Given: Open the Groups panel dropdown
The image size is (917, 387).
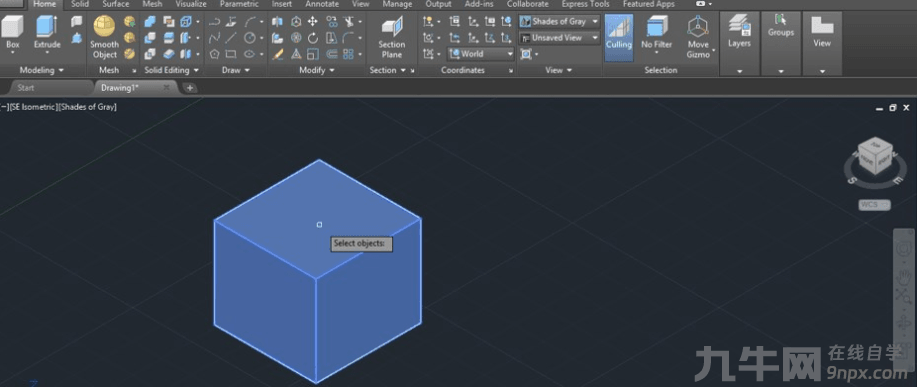Looking at the screenshot, I should [781, 71].
